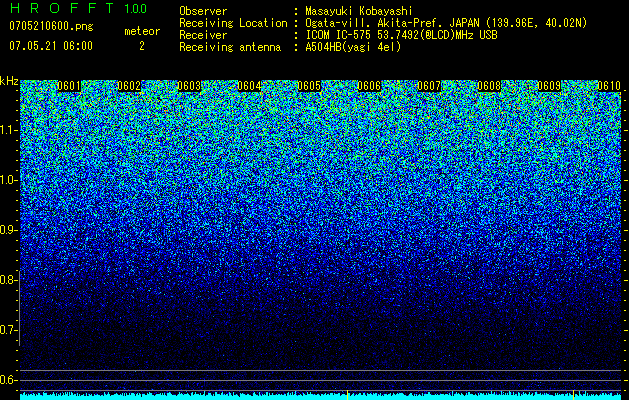The width and height of the screenshot is (629, 400).
Task: Click the meteor count label
Action: [x=142, y=31]
